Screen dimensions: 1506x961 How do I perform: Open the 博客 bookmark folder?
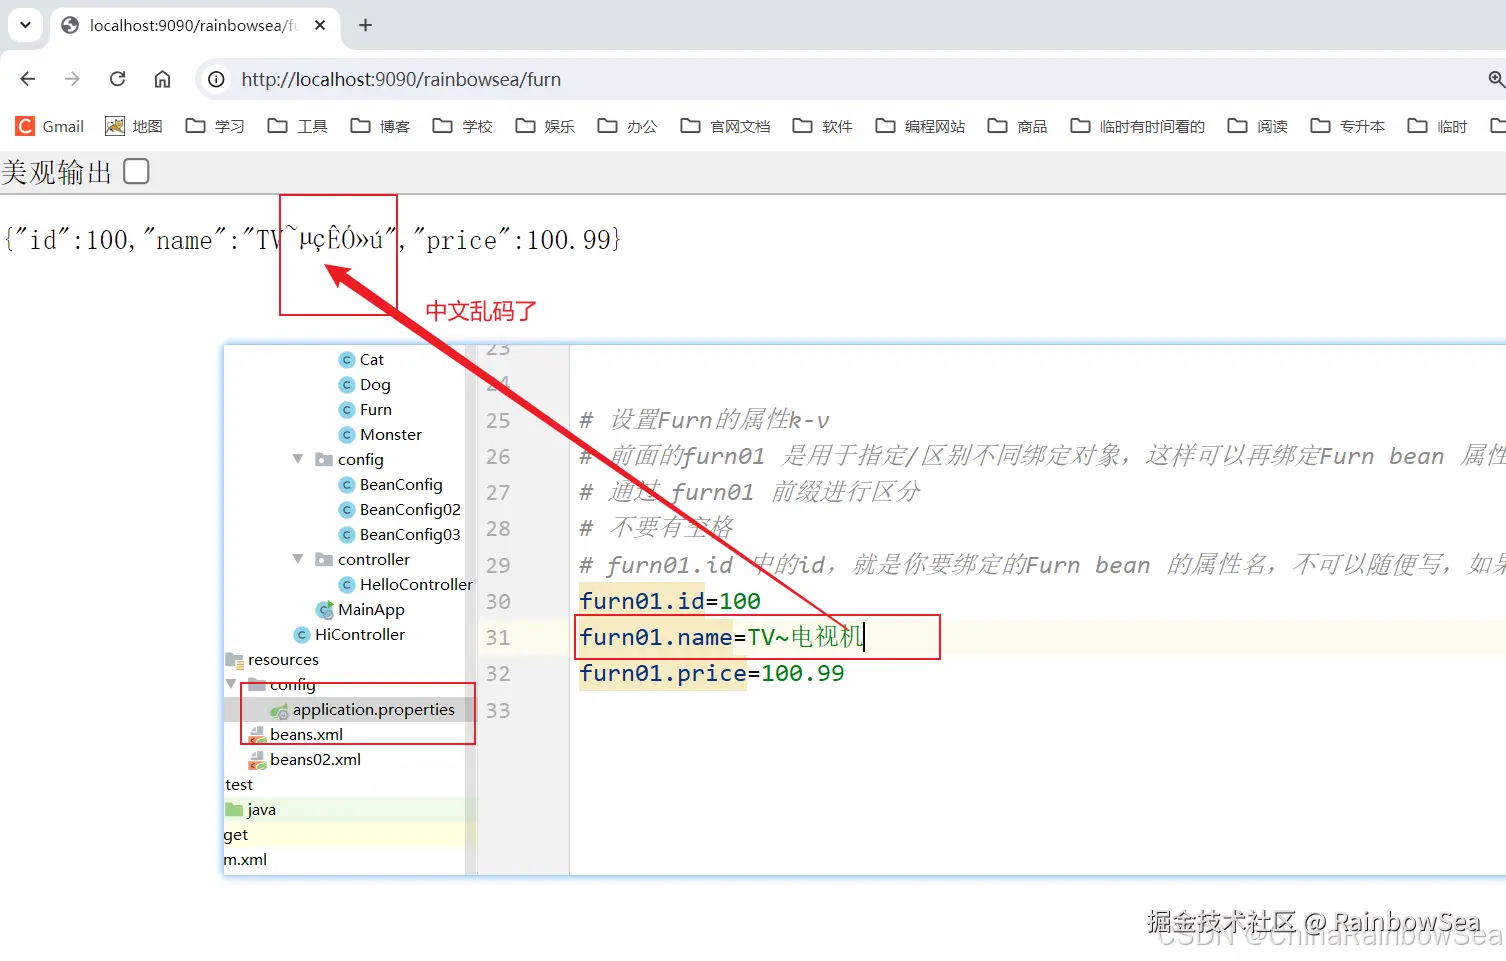380,126
